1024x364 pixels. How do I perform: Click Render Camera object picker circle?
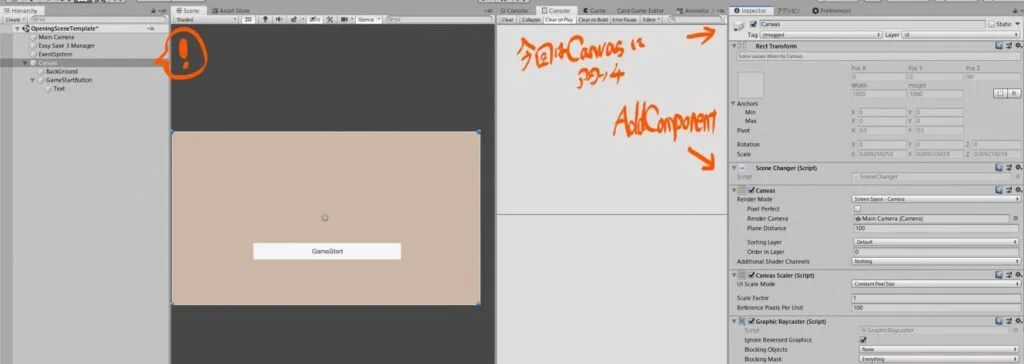[1015, 219]
